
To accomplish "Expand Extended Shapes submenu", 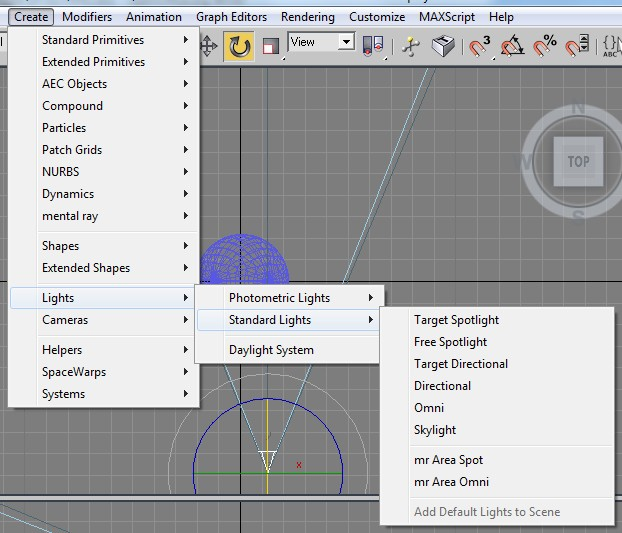I will pos(104,268).
